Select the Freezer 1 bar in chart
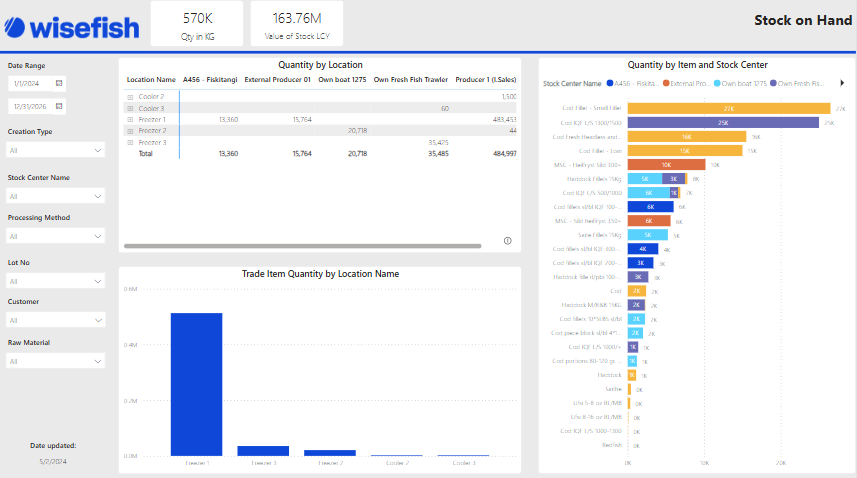Viewport: 857px width, 478px height. click(196, 384)
